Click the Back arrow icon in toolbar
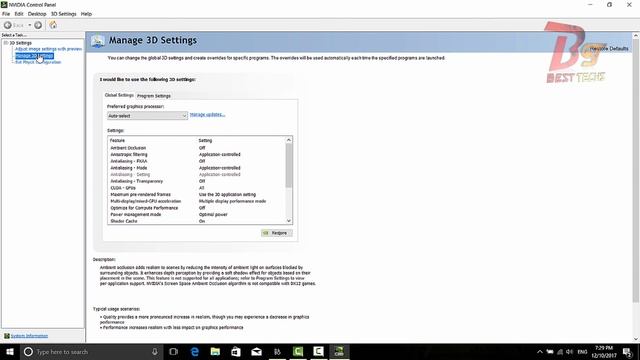This screenshot has width=640, height=360. (x=7, y=25)
